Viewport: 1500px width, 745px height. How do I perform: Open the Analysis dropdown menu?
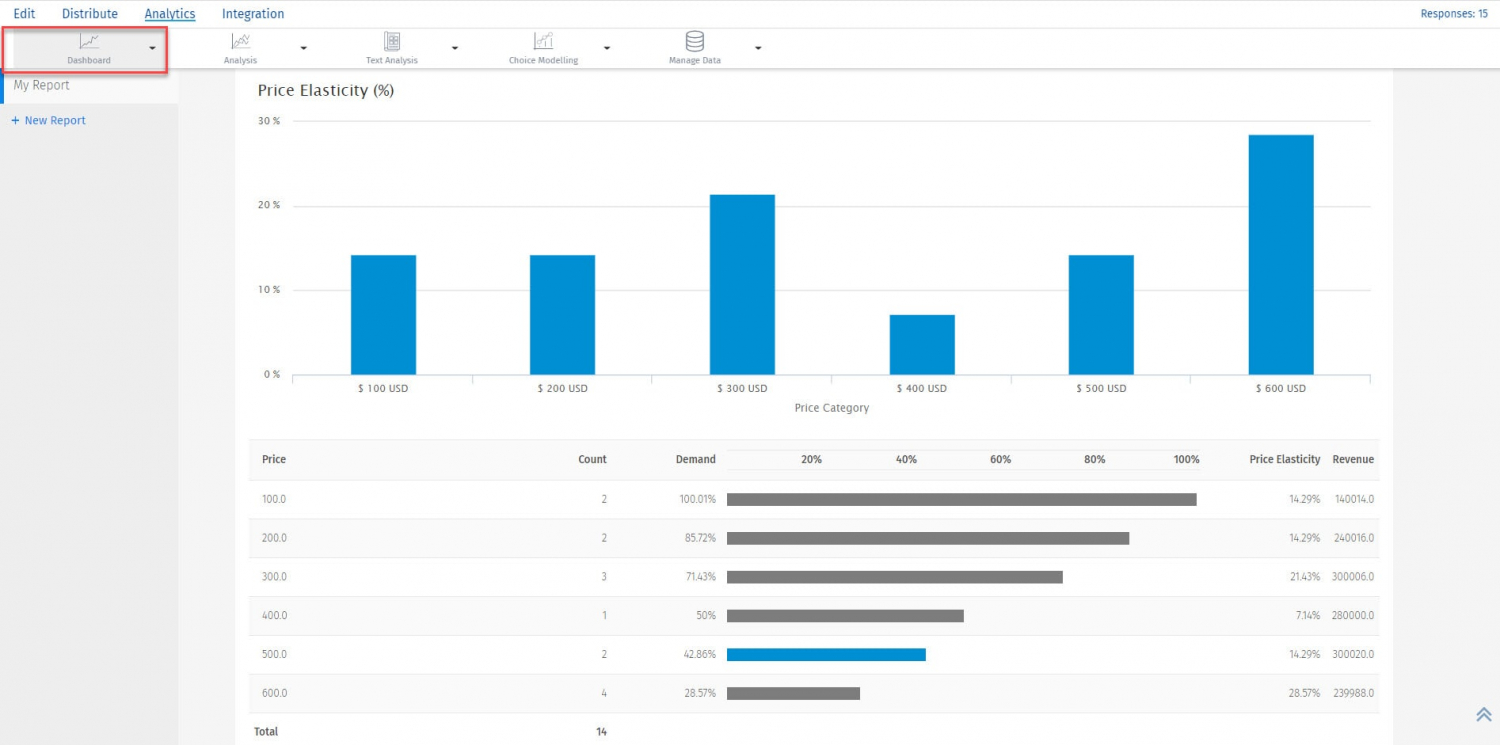pos(303,47)
